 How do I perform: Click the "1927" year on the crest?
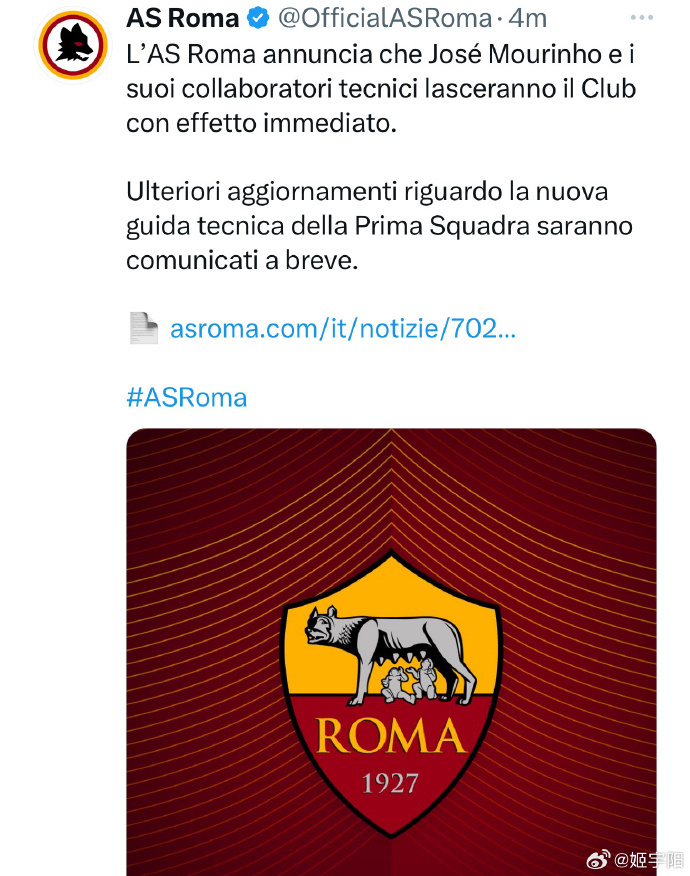click(x=390, y=783)
